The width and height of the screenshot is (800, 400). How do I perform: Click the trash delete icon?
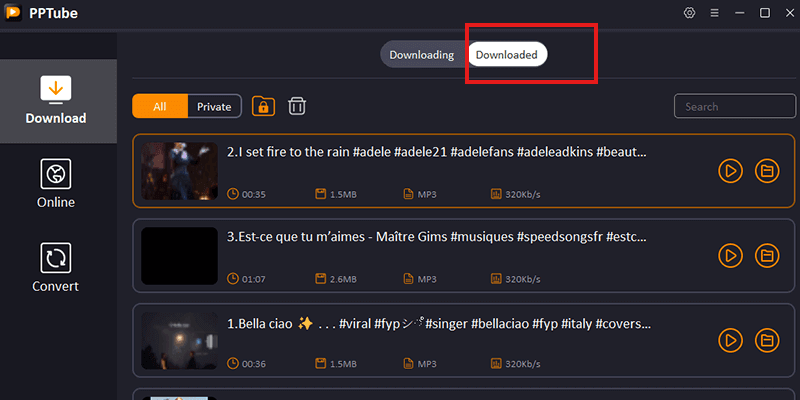point(297,106)
